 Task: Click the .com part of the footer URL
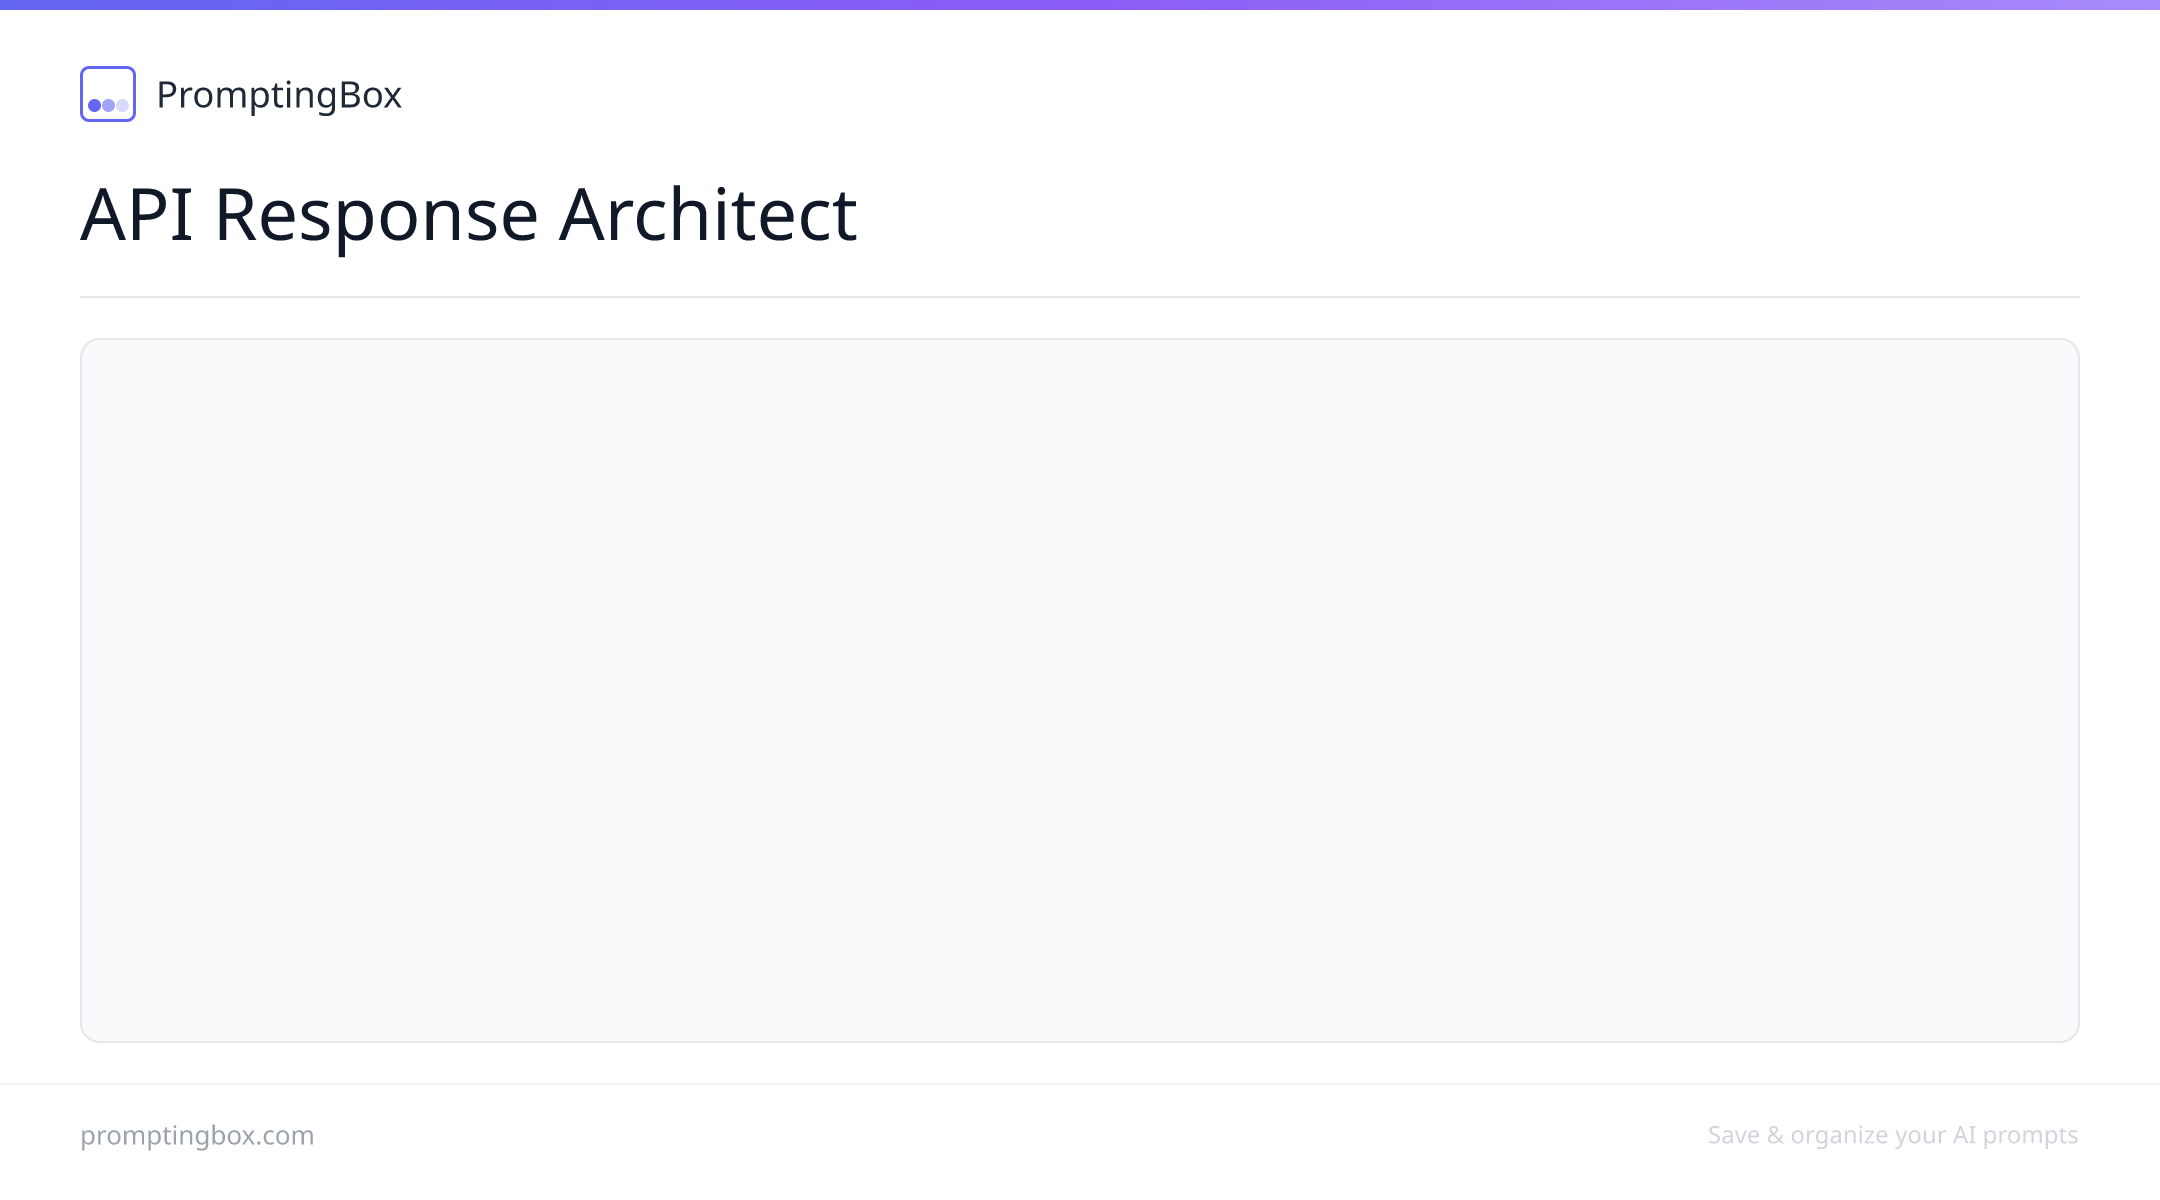point(288,1135)
